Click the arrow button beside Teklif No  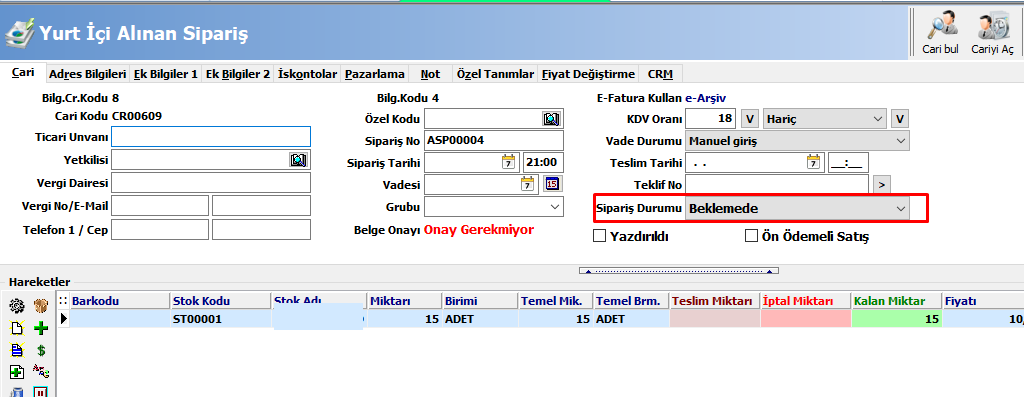coord(882,185)
